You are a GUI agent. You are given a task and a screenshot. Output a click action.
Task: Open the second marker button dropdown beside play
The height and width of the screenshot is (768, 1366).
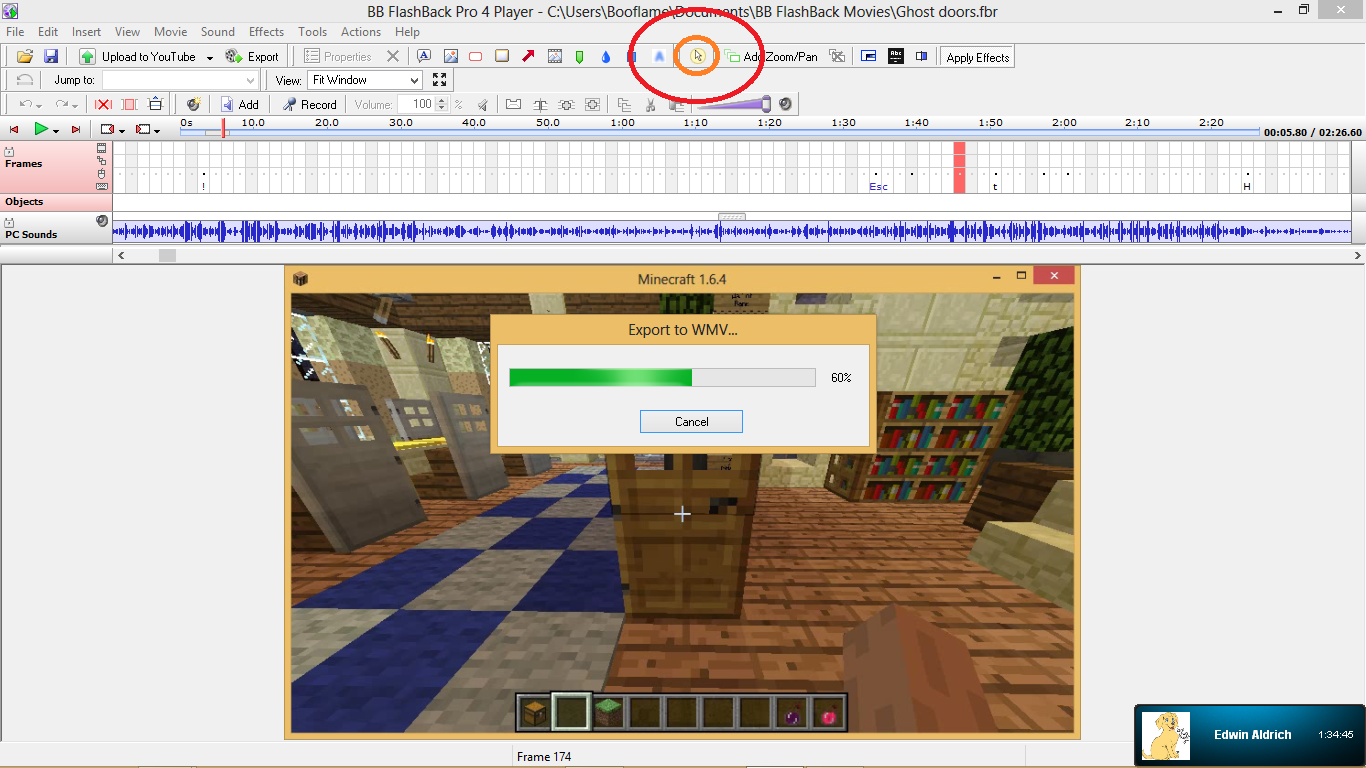click(x=158, y=130)
